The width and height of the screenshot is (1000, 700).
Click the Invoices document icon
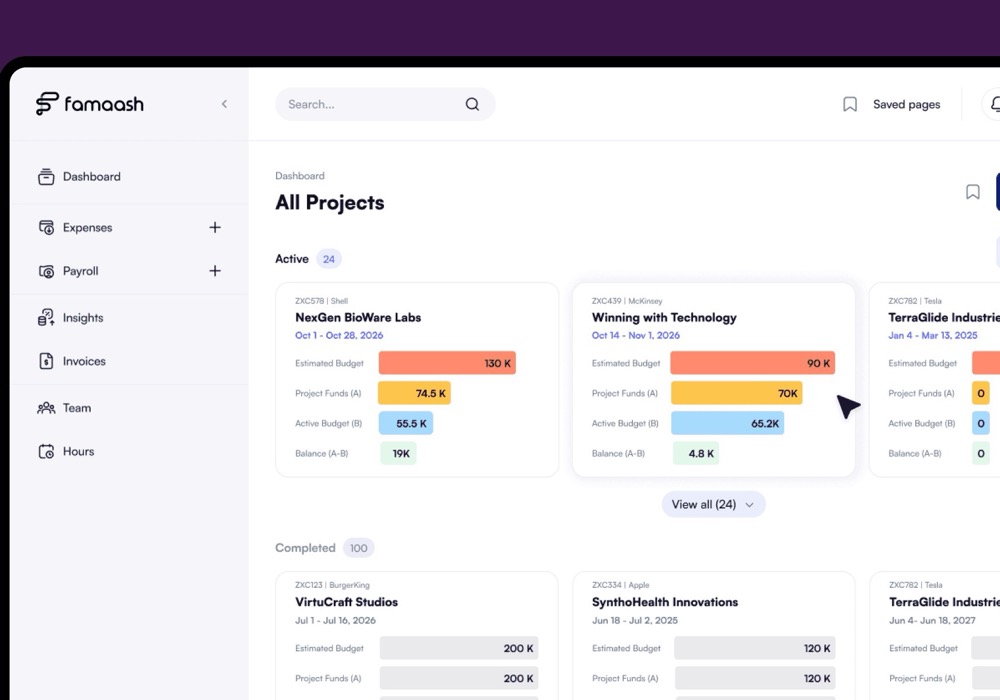click(x=46, y=361)
